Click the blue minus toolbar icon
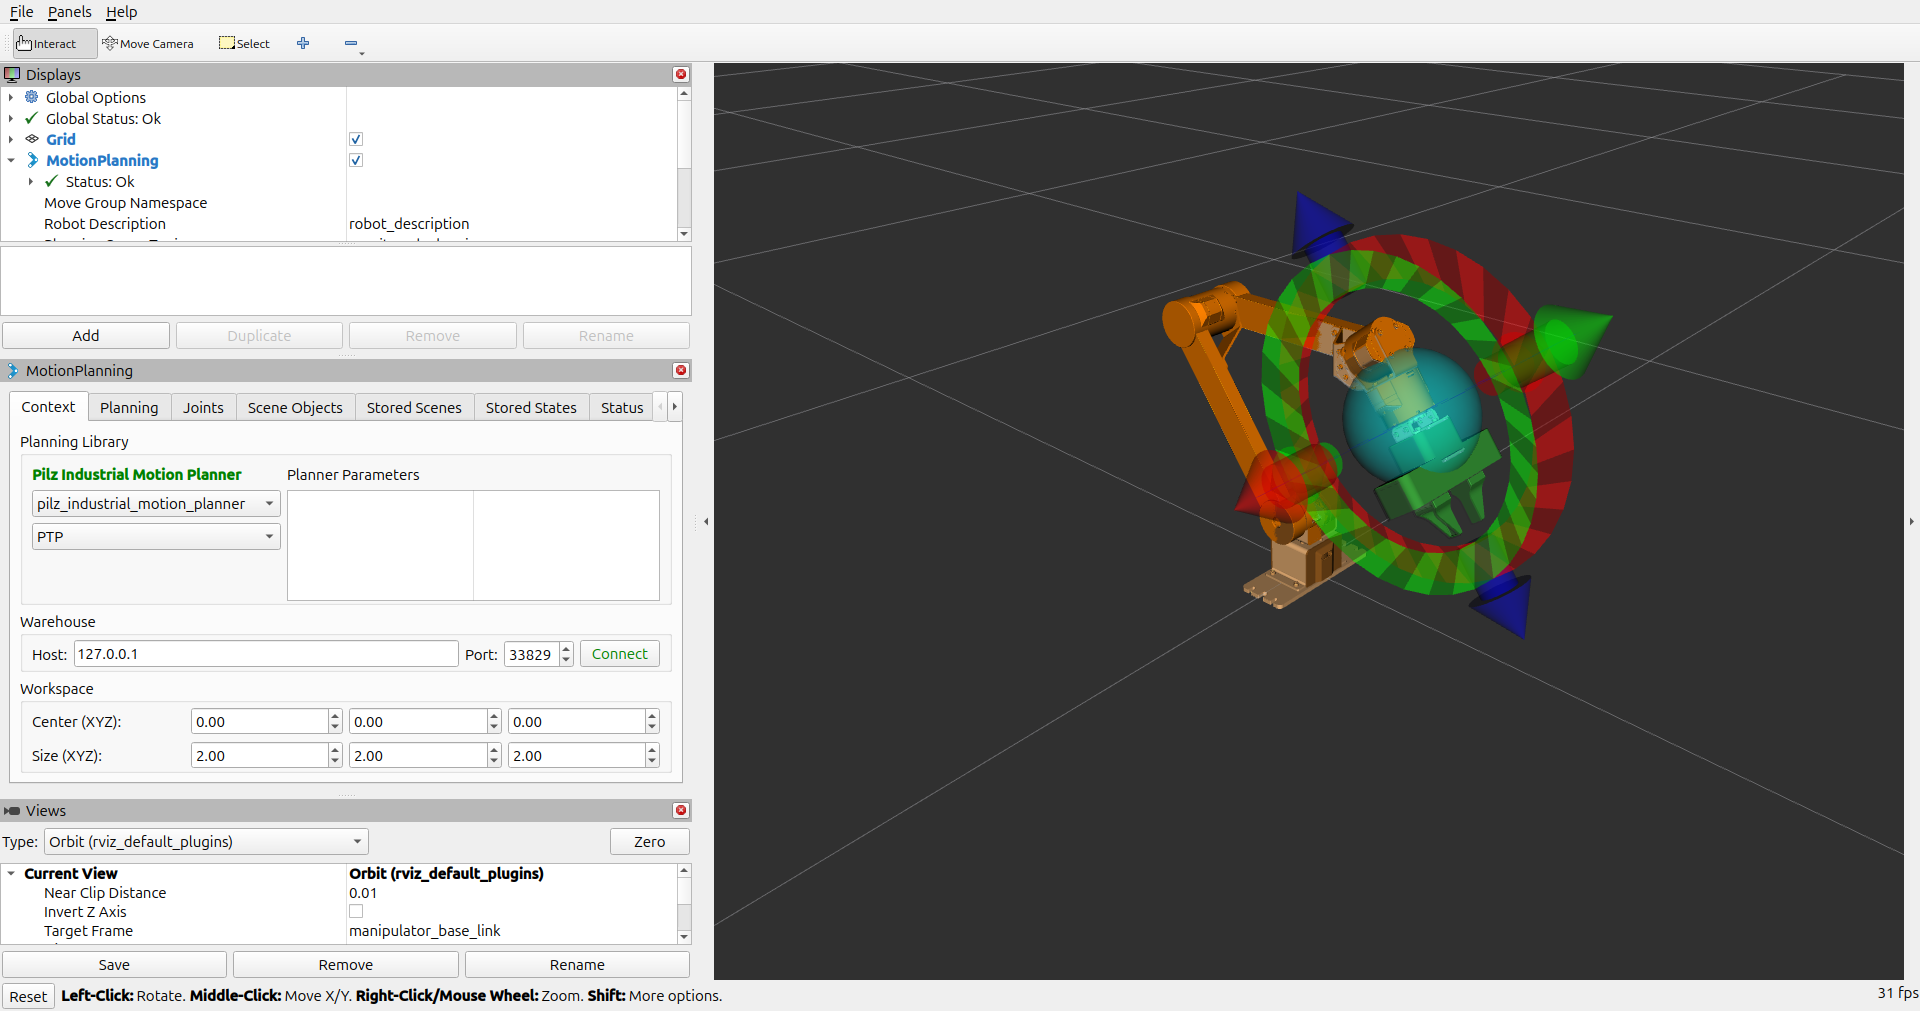The width and height of the screenshot is (1920, 1011). coord(351,43)
